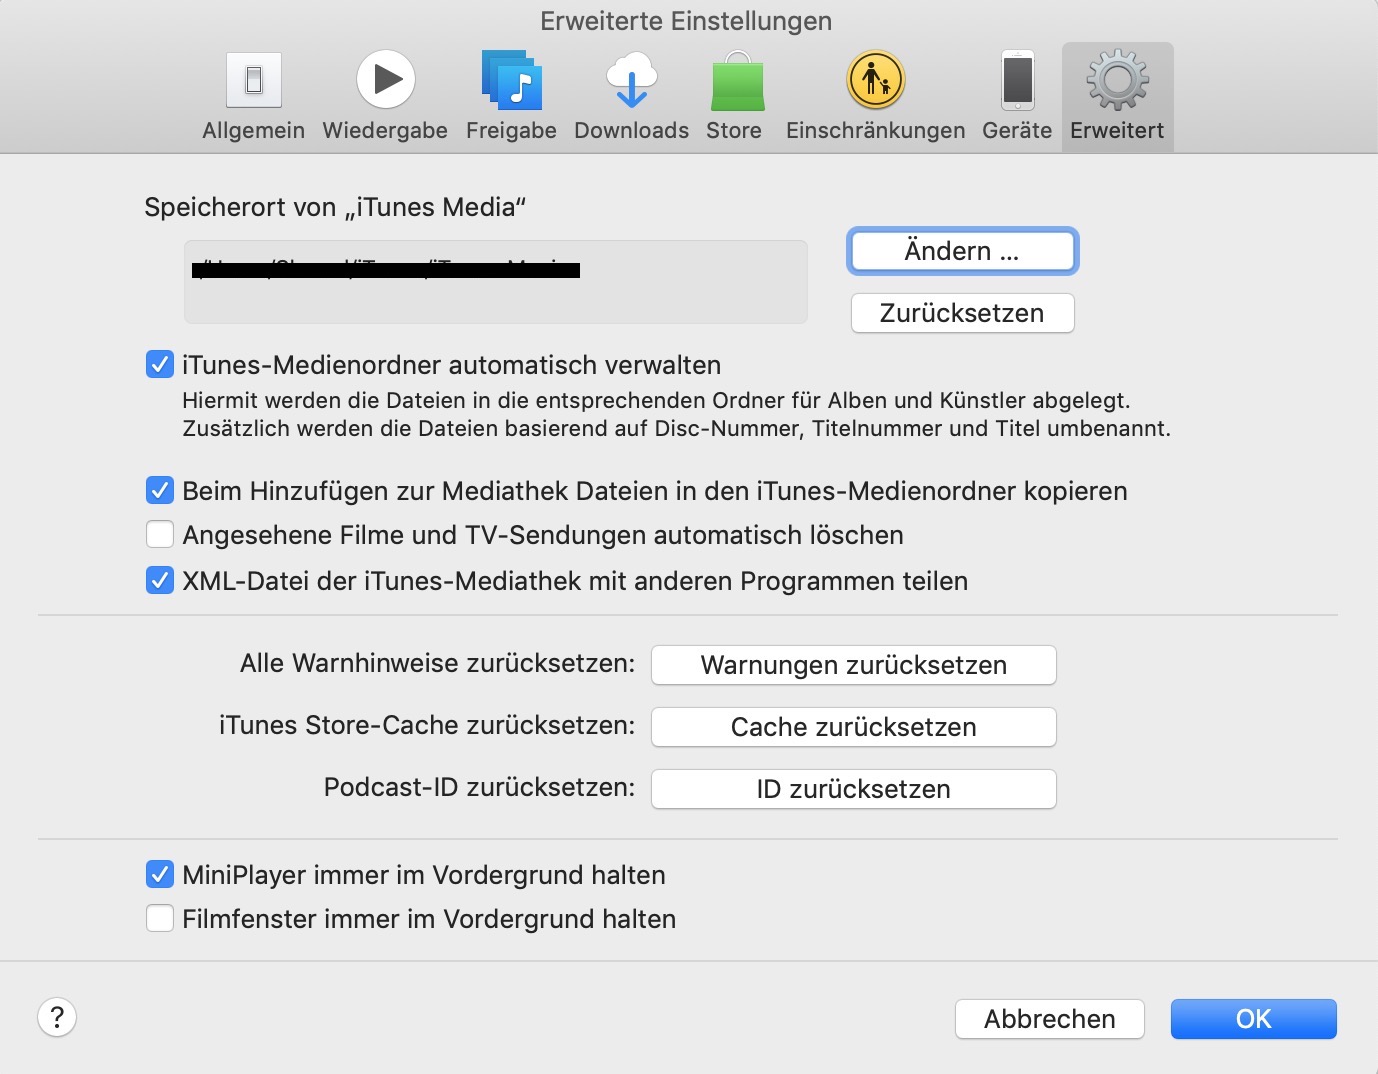Screen dimensions: 1378x1074
Task: Click the Ändern … button
Action: coord(963,251)
